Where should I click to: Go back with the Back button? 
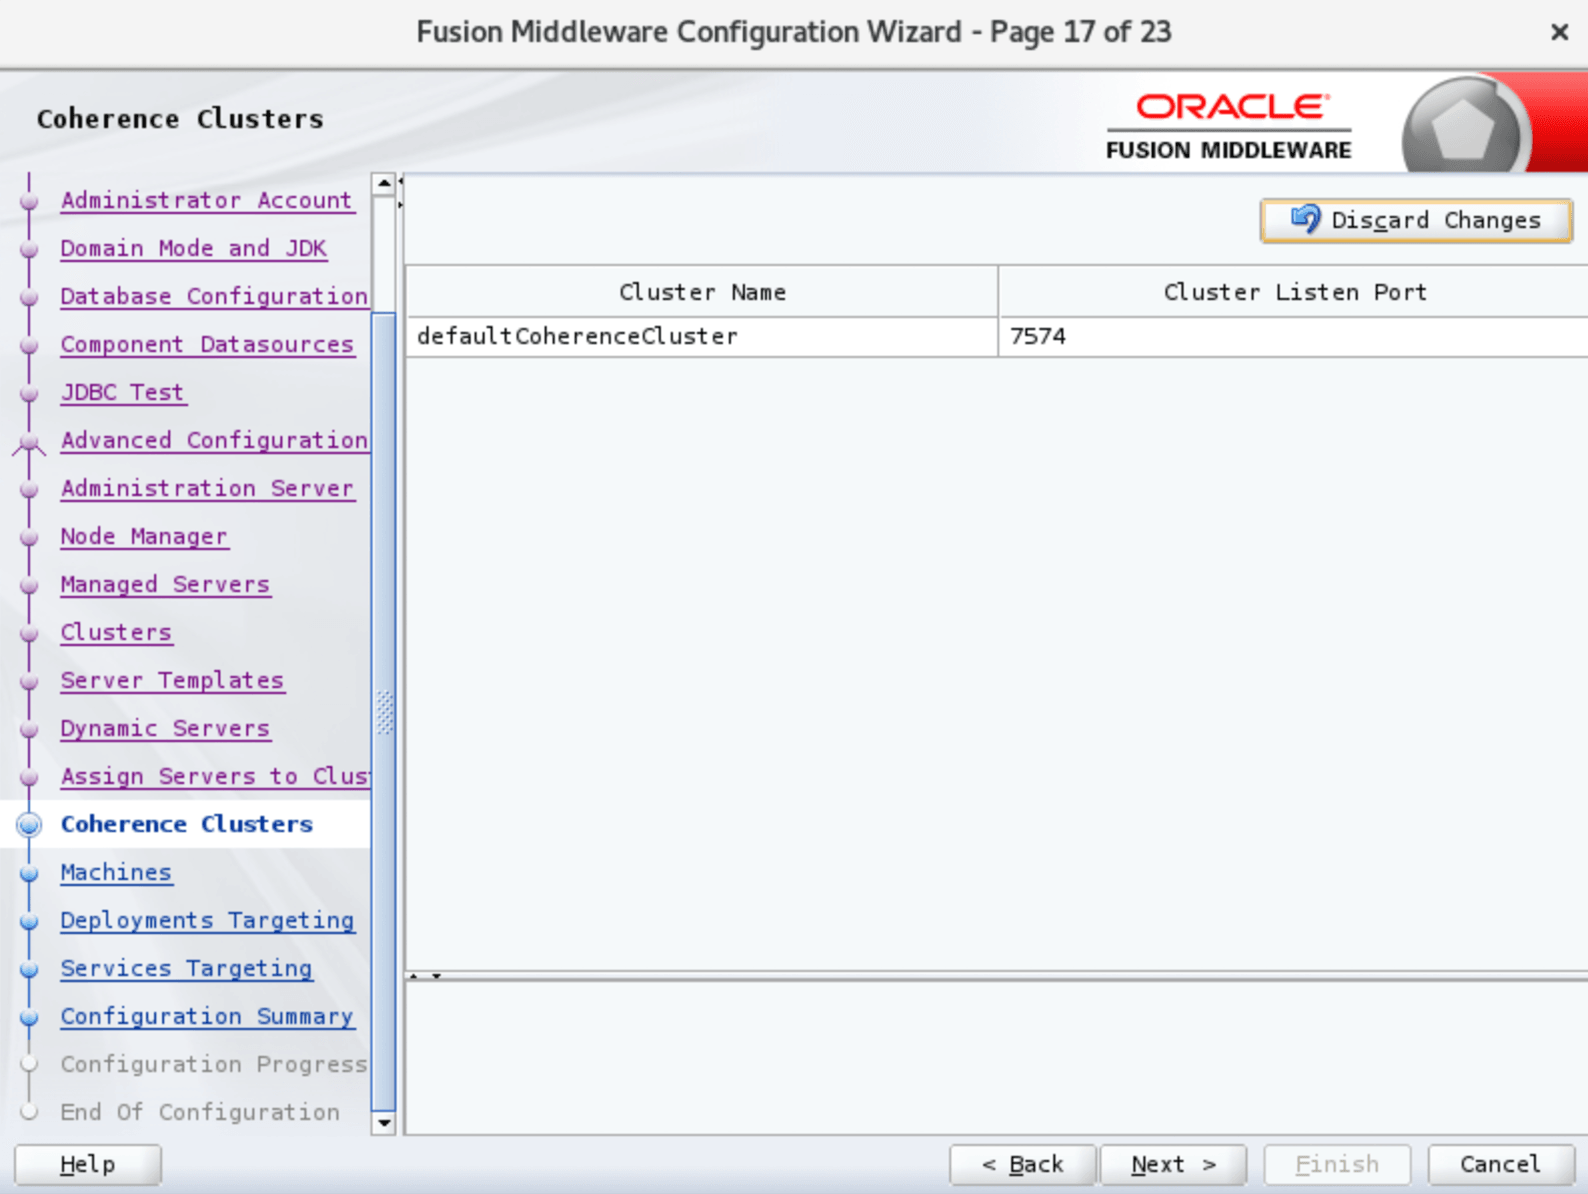1022,1164
